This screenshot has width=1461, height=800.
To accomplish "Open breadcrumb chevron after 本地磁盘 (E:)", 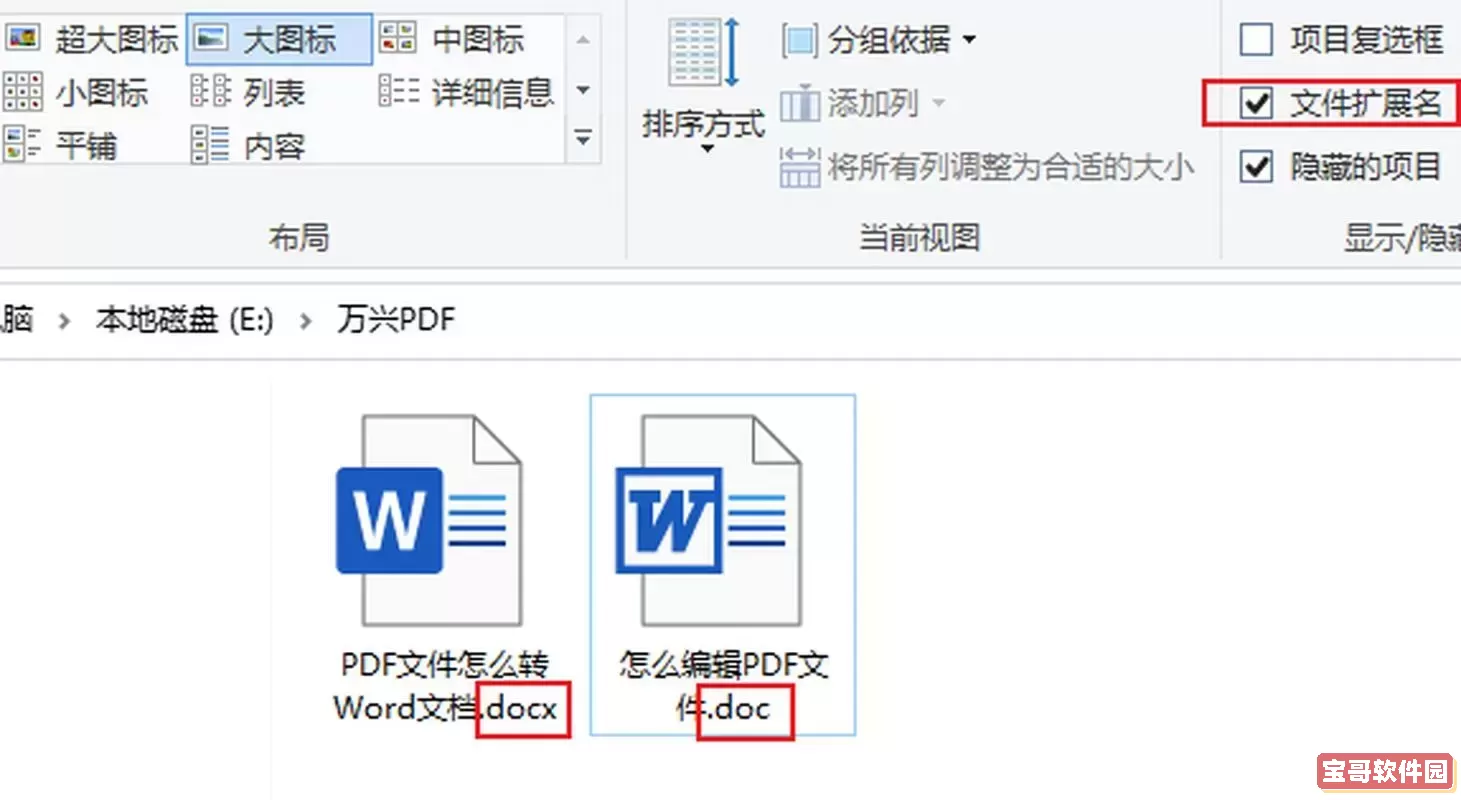I will click(306, 321).
